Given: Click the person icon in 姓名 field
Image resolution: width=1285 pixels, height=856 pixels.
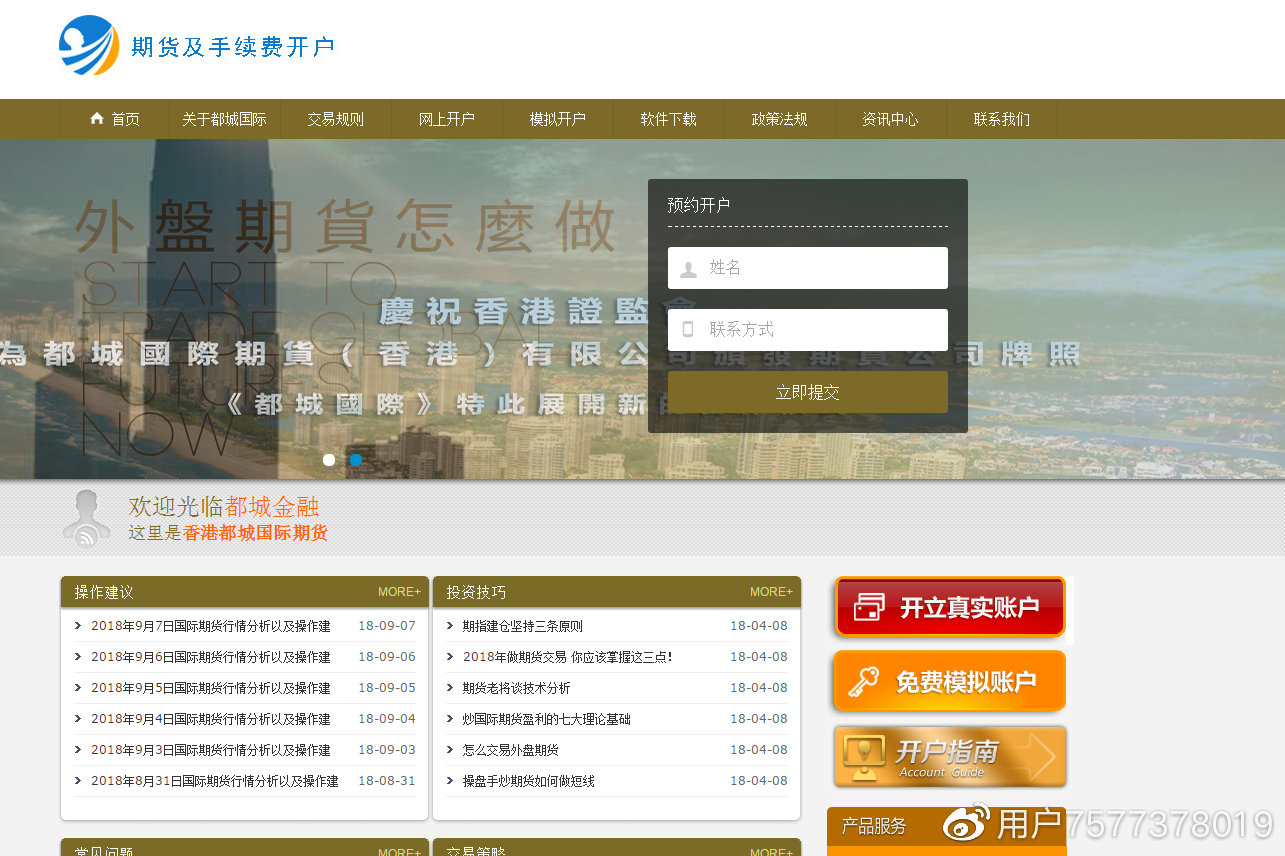Looking at the screenshot, I should point(688,269).
